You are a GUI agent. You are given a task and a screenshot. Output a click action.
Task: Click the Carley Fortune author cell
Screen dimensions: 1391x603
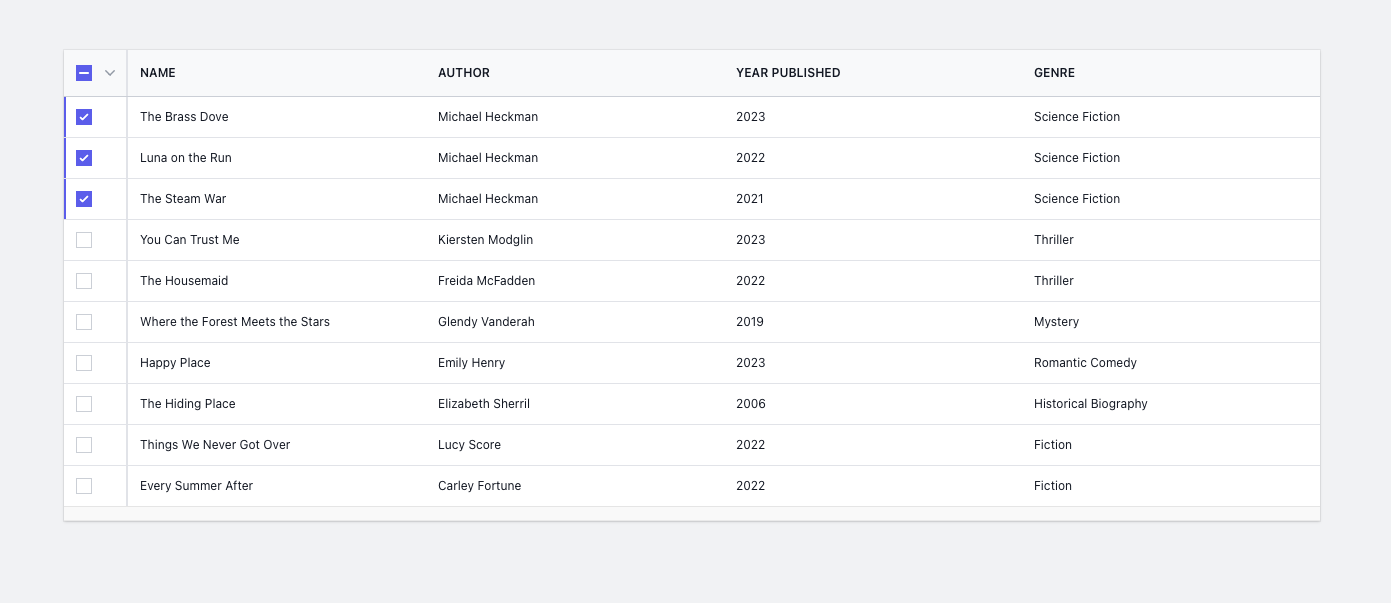(479, 486)
